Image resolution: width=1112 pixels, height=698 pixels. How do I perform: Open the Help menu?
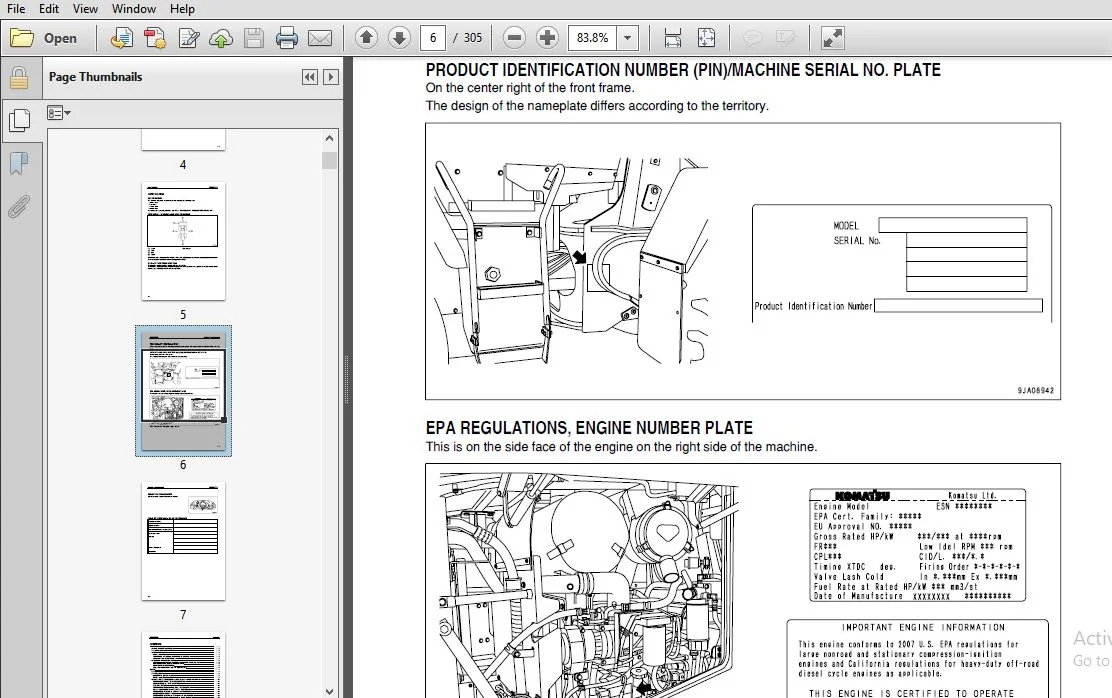point(182,9)
